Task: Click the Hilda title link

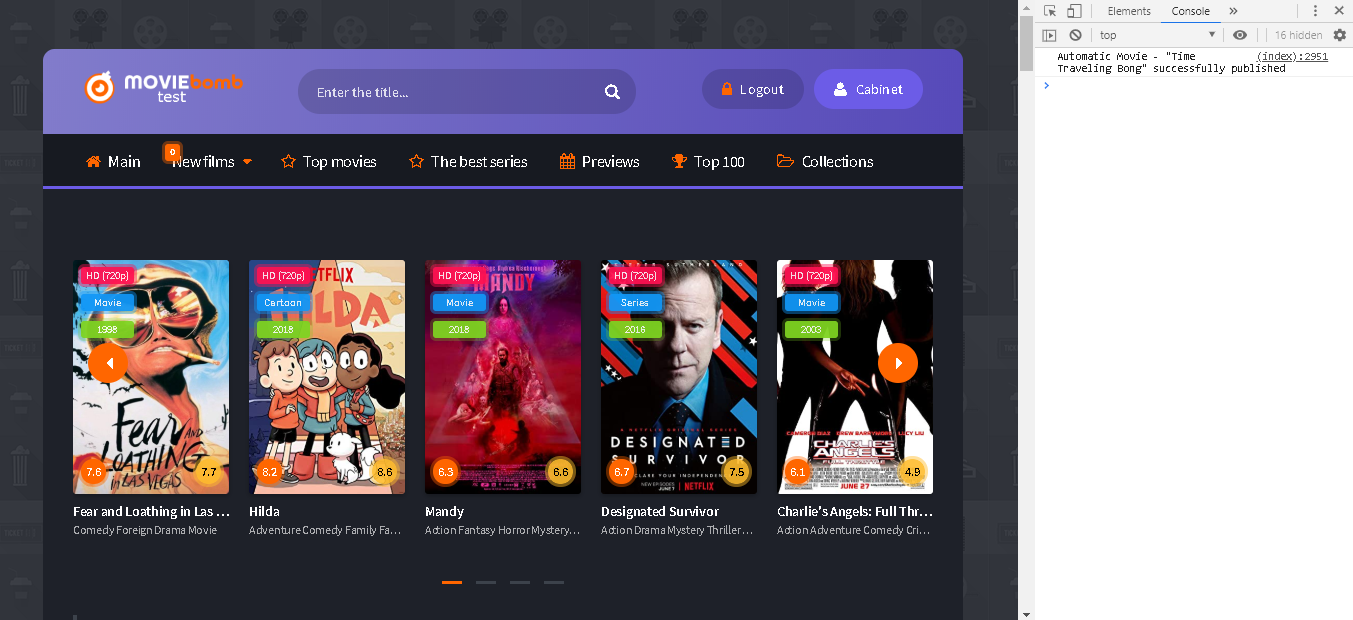Action: 264,511
